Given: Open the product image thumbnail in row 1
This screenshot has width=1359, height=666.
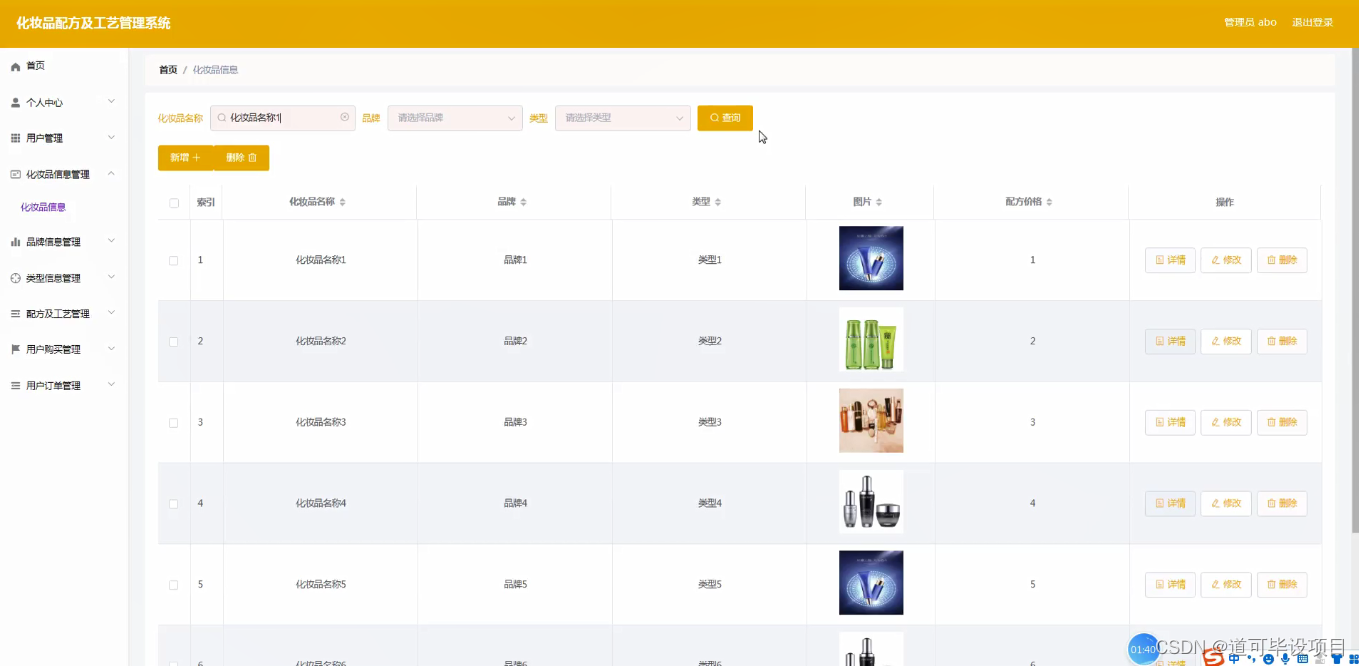Looking at the screenshot, I should pos(871,258).
